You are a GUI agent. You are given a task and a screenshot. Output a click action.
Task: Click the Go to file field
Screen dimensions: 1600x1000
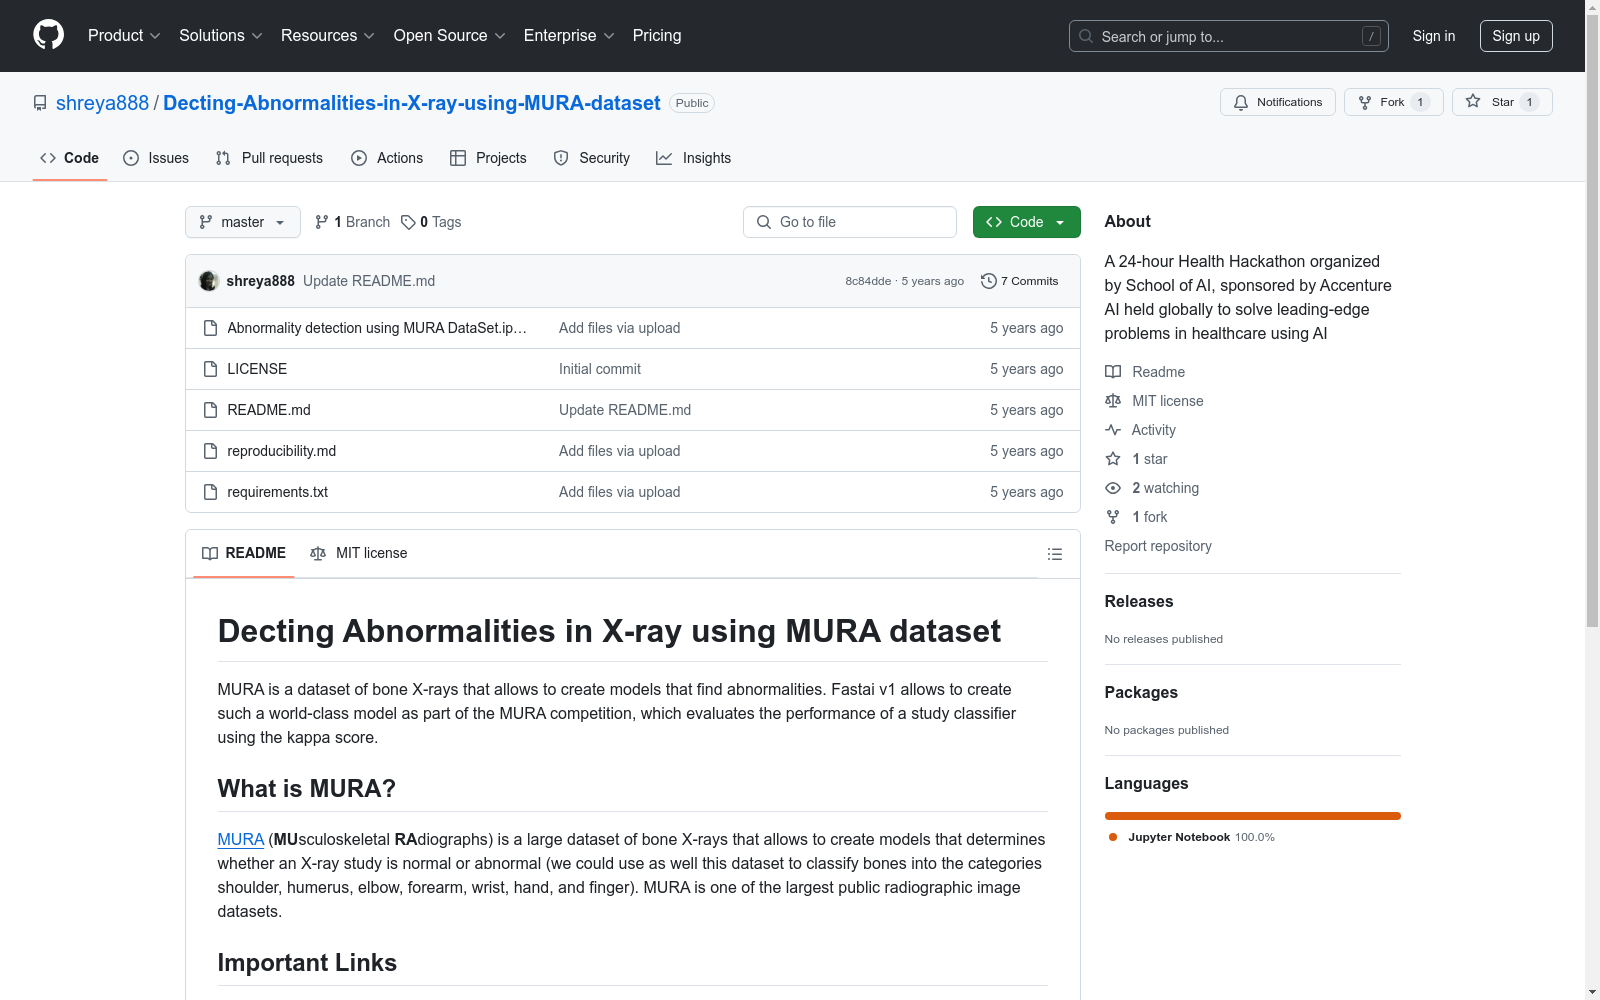pyautogui.click(x=850, y=222)
